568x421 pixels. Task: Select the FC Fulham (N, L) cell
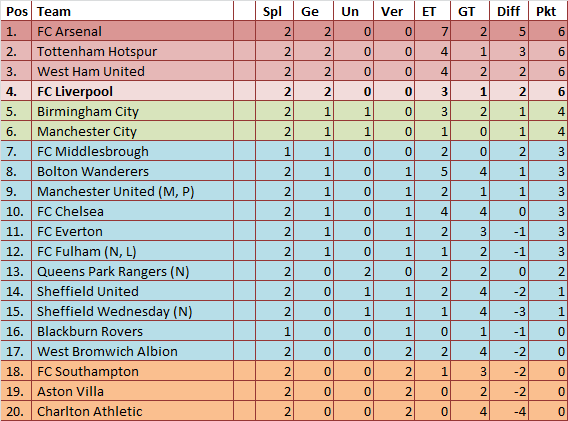[133, 251]
